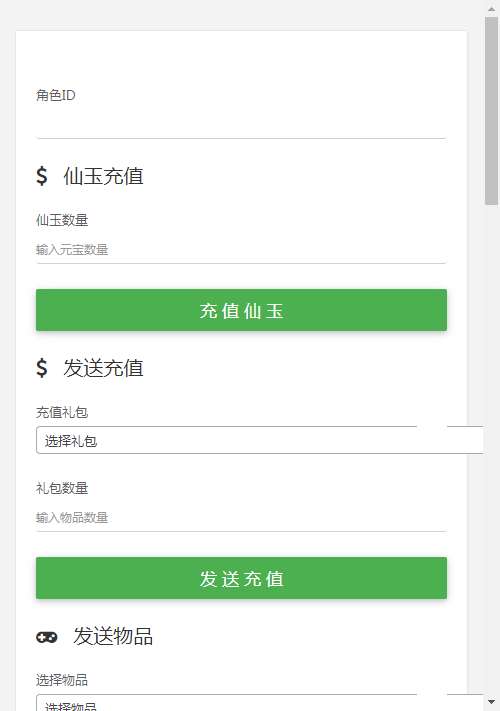The image size is (500, 711).
Task: Click the 输入元宝数量 input field
Action: [241, 250]
